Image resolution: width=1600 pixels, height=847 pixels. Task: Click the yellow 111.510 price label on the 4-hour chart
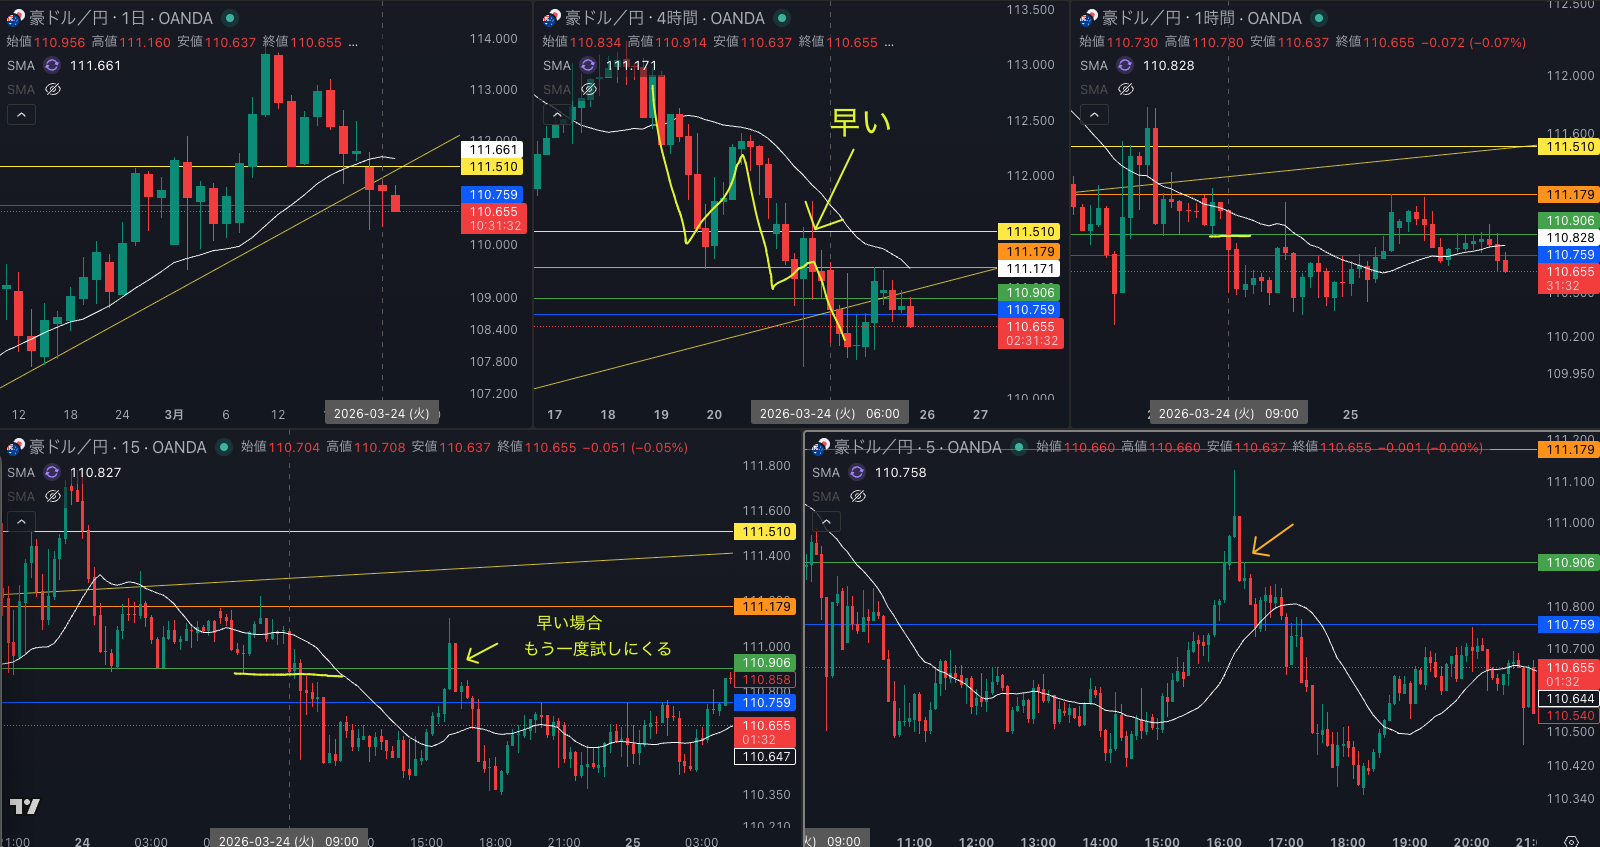coord(1030,231)
